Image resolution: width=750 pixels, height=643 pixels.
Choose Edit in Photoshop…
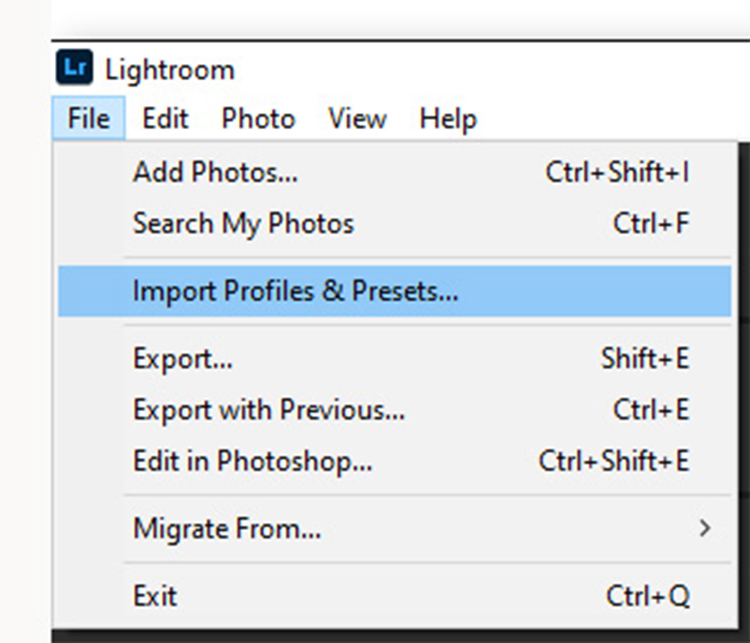tap(252, 461)
